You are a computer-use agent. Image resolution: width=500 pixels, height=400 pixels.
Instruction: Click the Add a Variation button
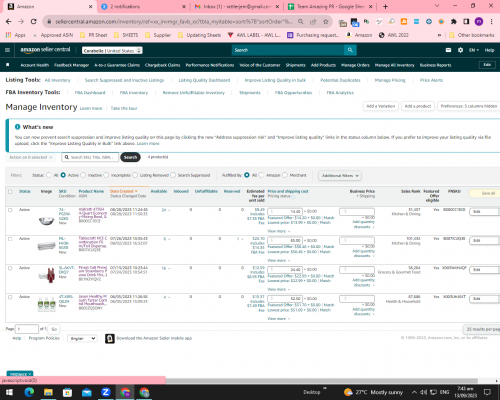[x=380, y=106]
